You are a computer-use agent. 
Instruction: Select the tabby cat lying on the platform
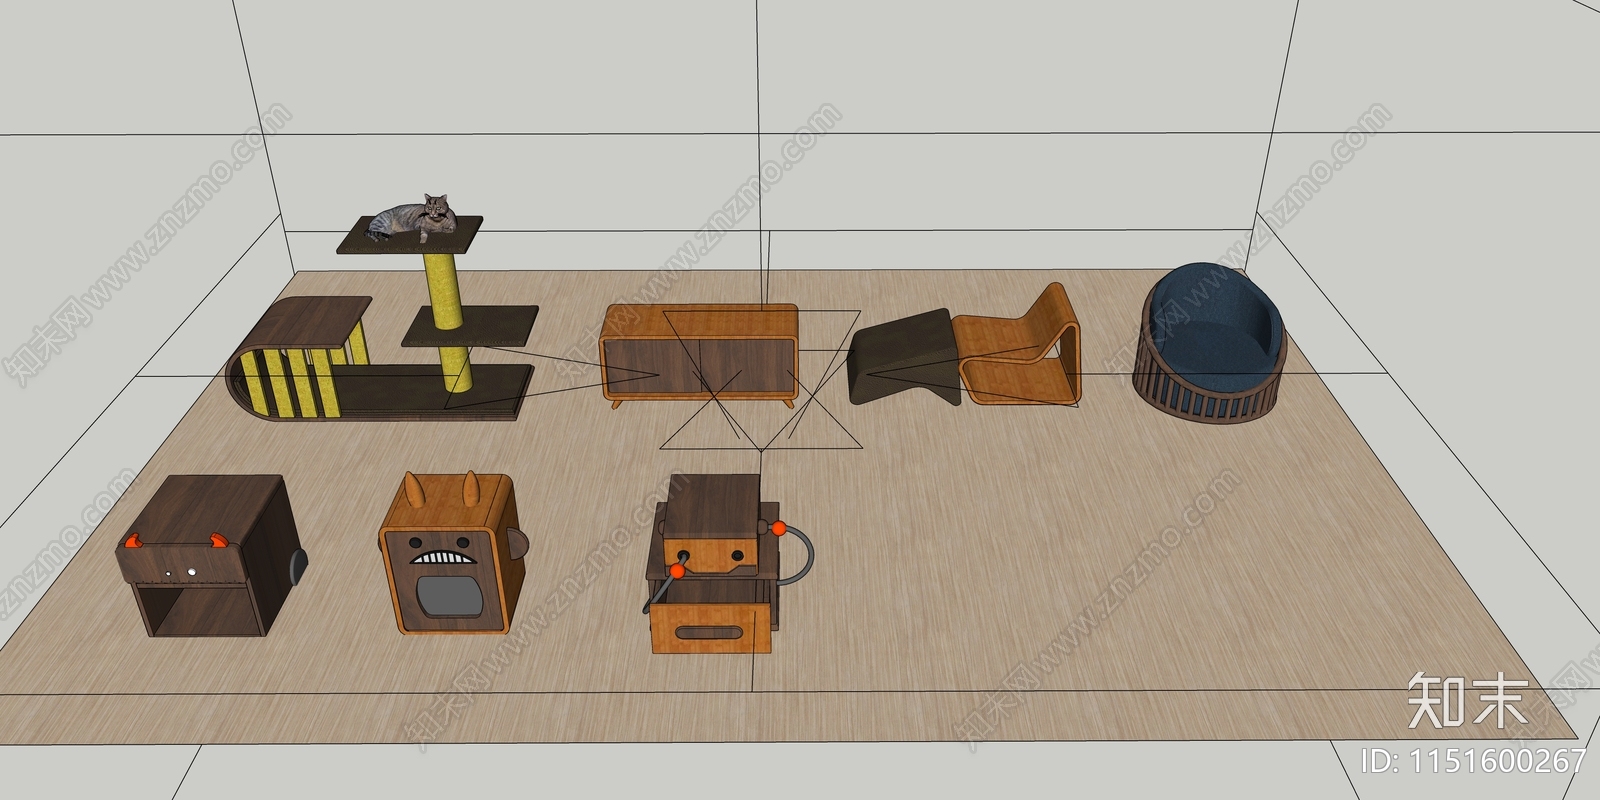coord(412,218)
